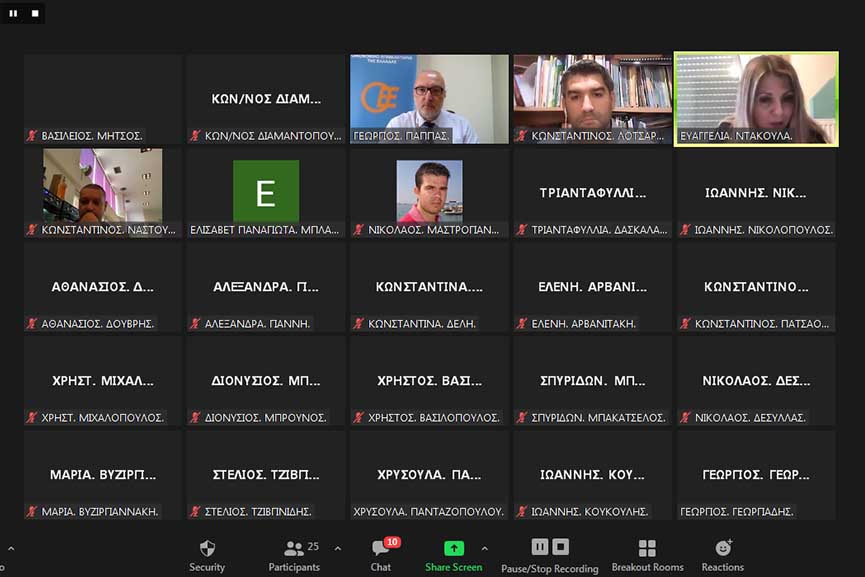Click the ΙΩΑΝΝΗΣ. ΚΟΥ... large name
This screenshot has height=577, width=865.
pyautogui.click(x=592, y=475)
